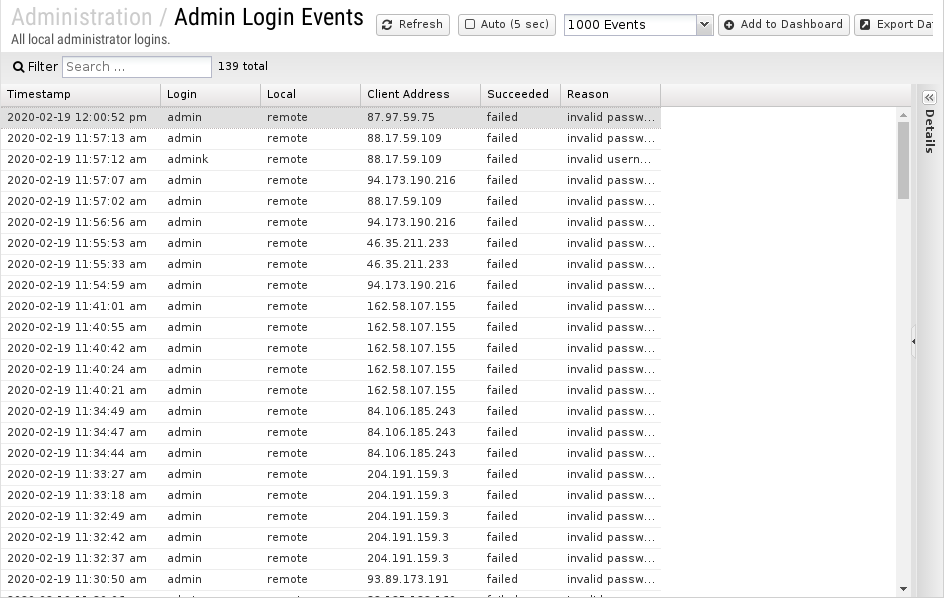Expand the Details panel double-chevron icon
This screenshot has width=944, height=598.
coord(930,98)
